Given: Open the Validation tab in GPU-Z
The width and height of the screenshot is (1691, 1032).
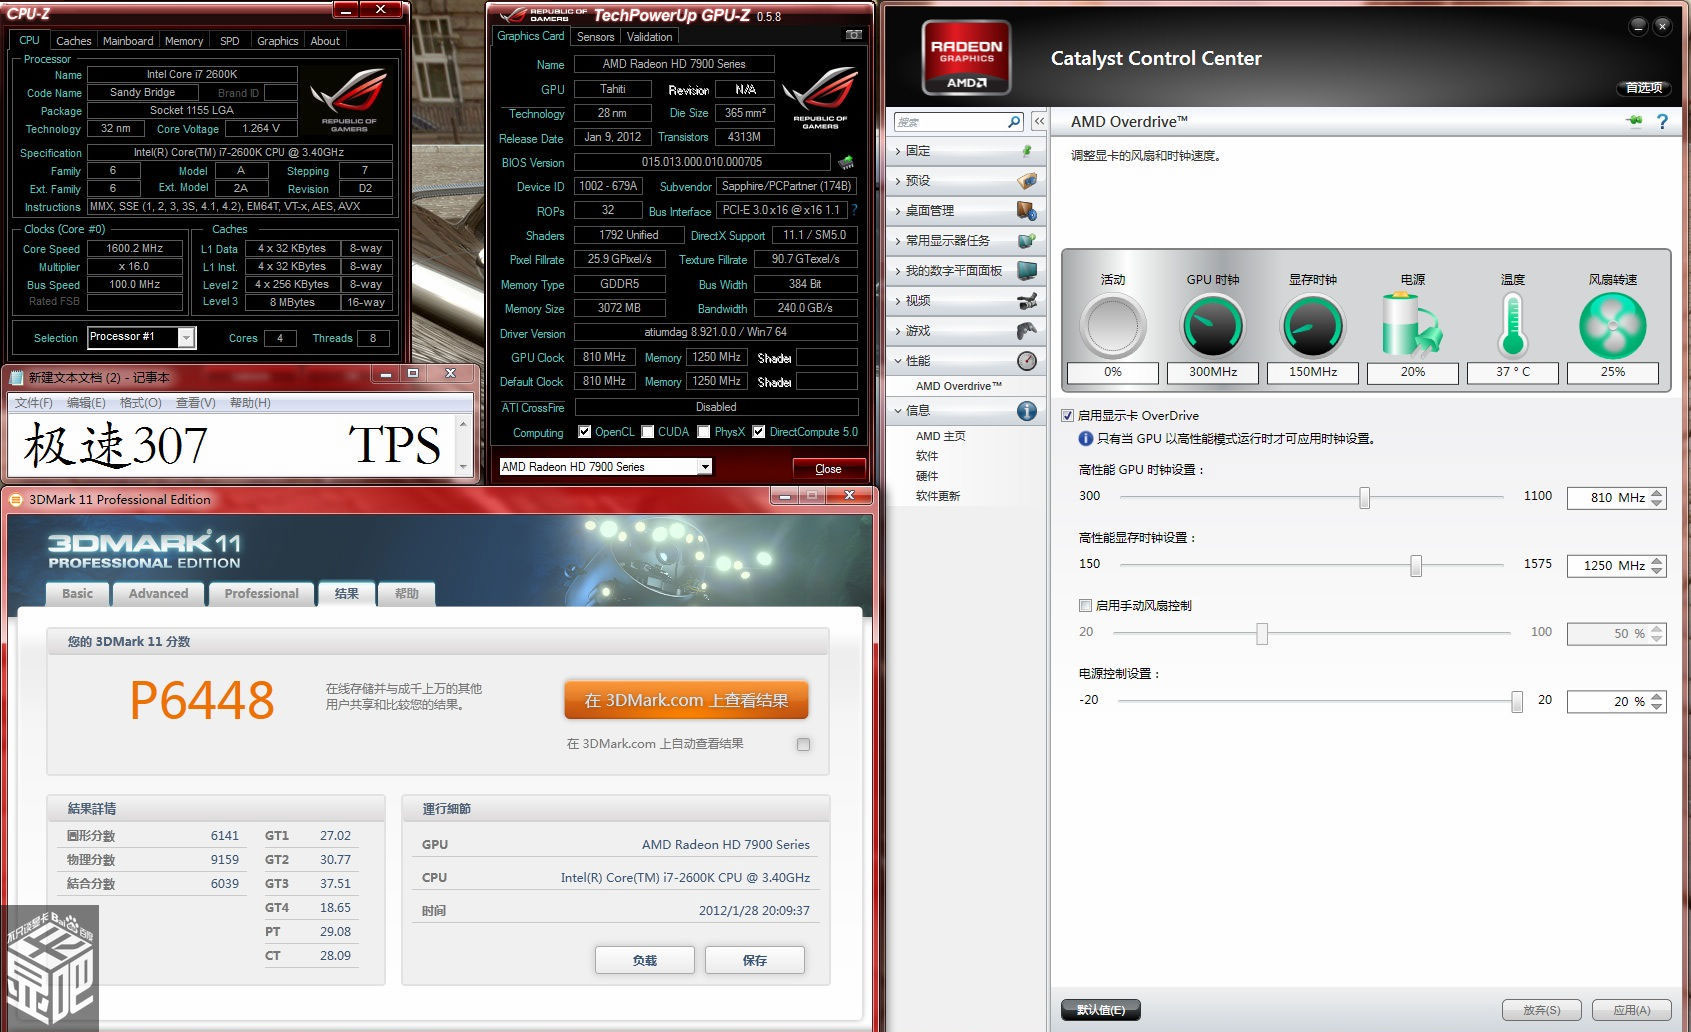Looking at the screenshot, I should tap(649, 37).
